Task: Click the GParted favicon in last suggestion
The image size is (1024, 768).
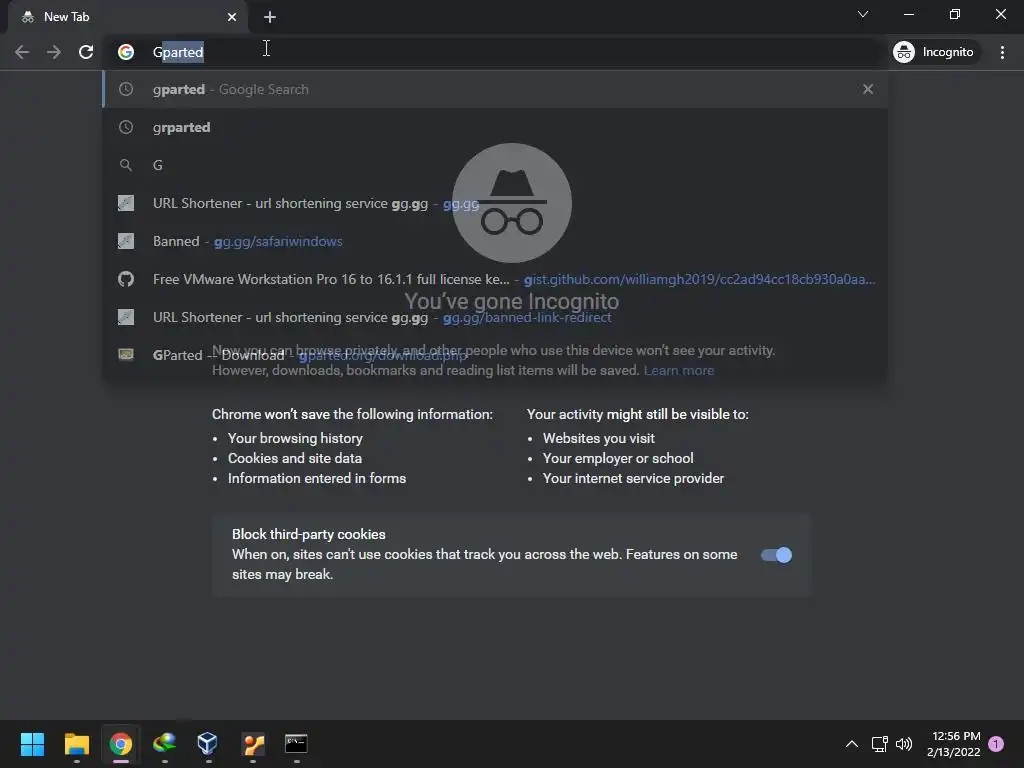Action: (126, 354)
